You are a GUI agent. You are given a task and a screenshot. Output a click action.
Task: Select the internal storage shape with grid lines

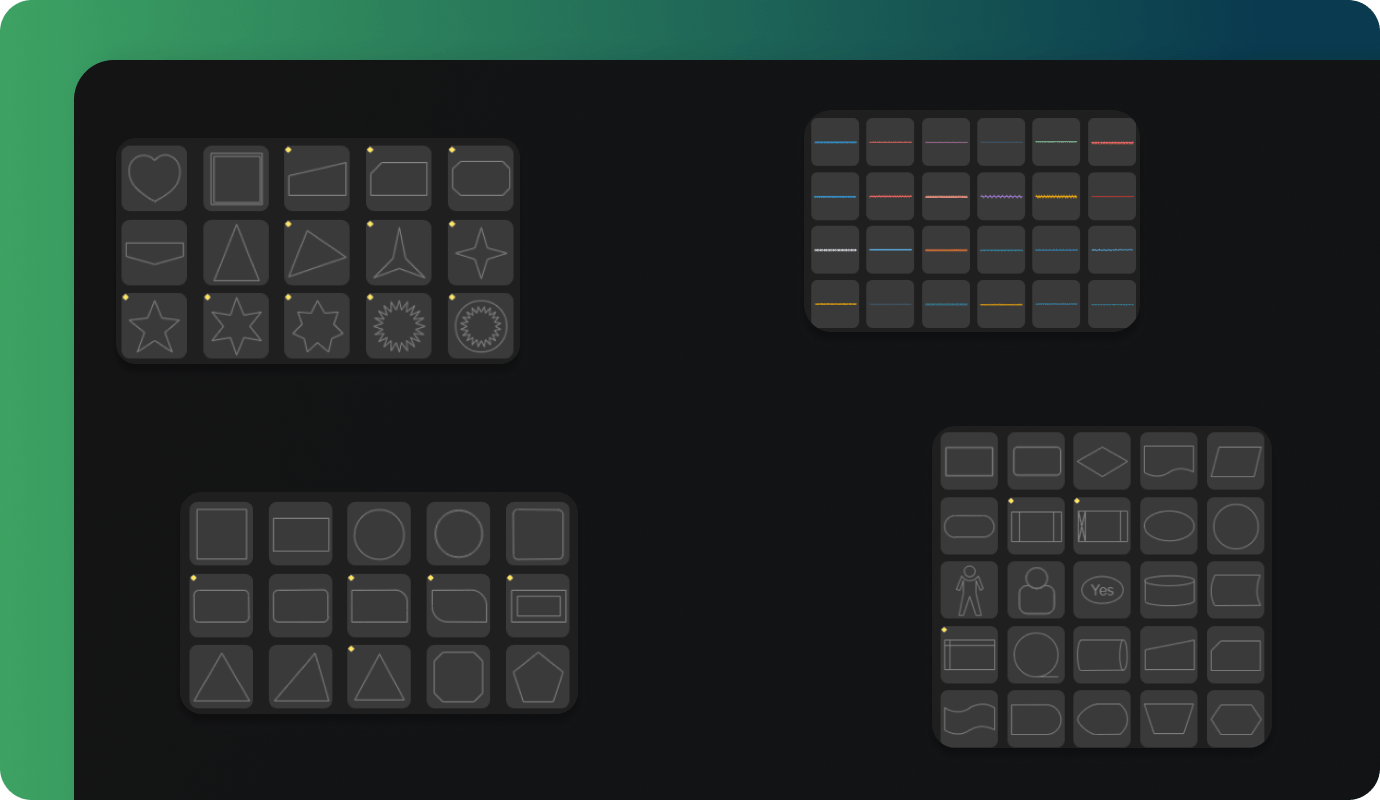click(969, 655)
